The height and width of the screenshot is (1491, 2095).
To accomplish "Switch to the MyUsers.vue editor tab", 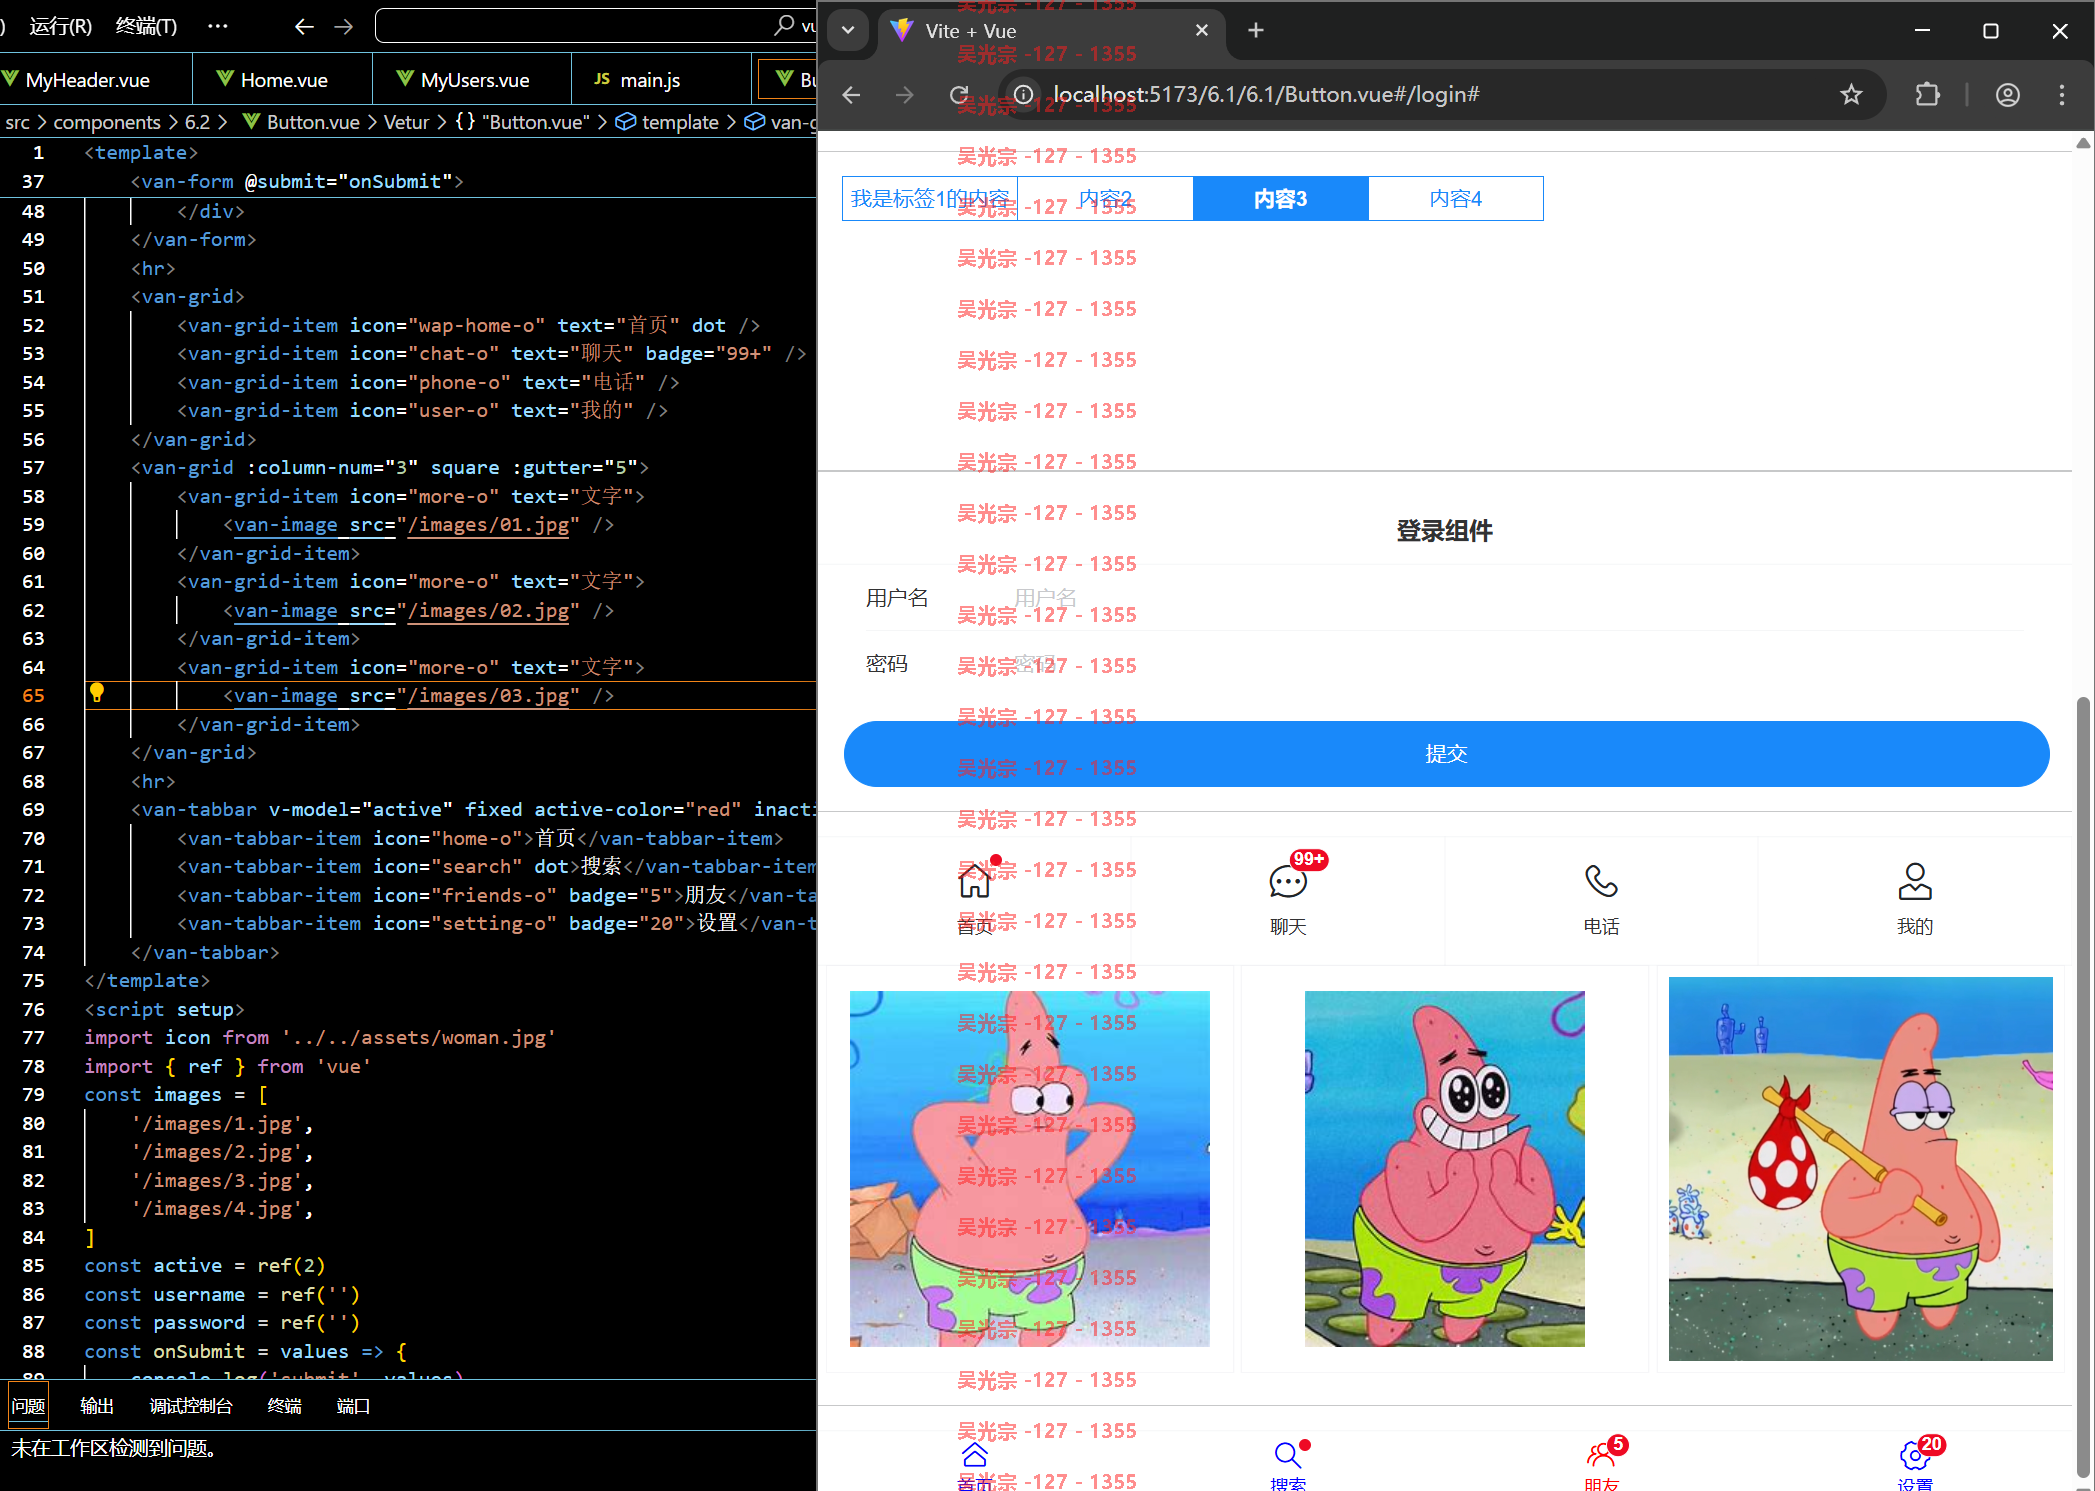I will [473, 80].
